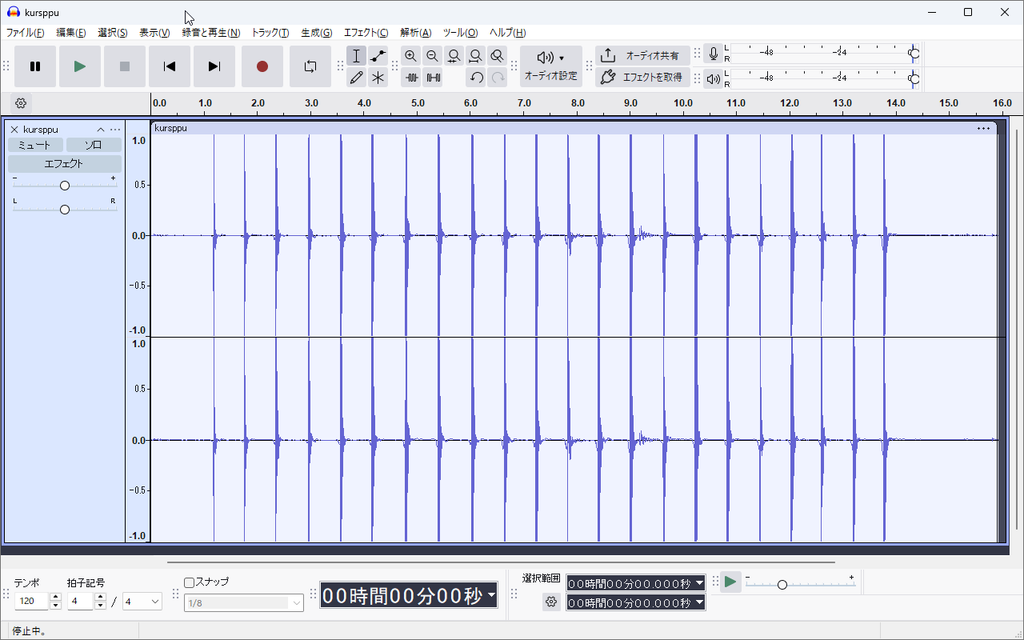Close the kursppu track with X

click(x=14, y=129)
